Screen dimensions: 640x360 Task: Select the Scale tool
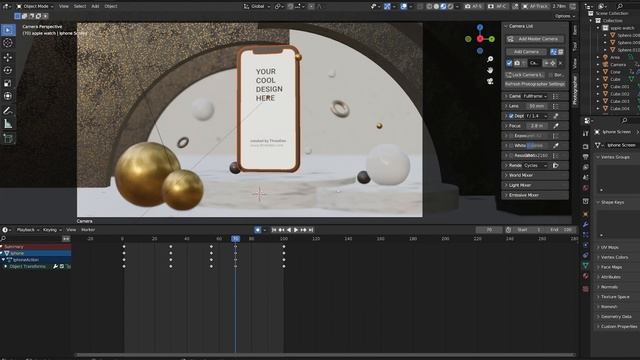point(8,83)
